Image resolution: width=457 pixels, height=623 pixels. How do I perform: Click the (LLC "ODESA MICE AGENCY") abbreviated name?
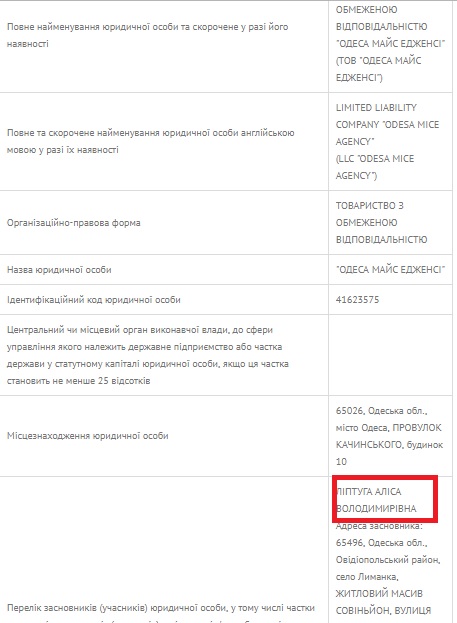(x=375, y=167)
